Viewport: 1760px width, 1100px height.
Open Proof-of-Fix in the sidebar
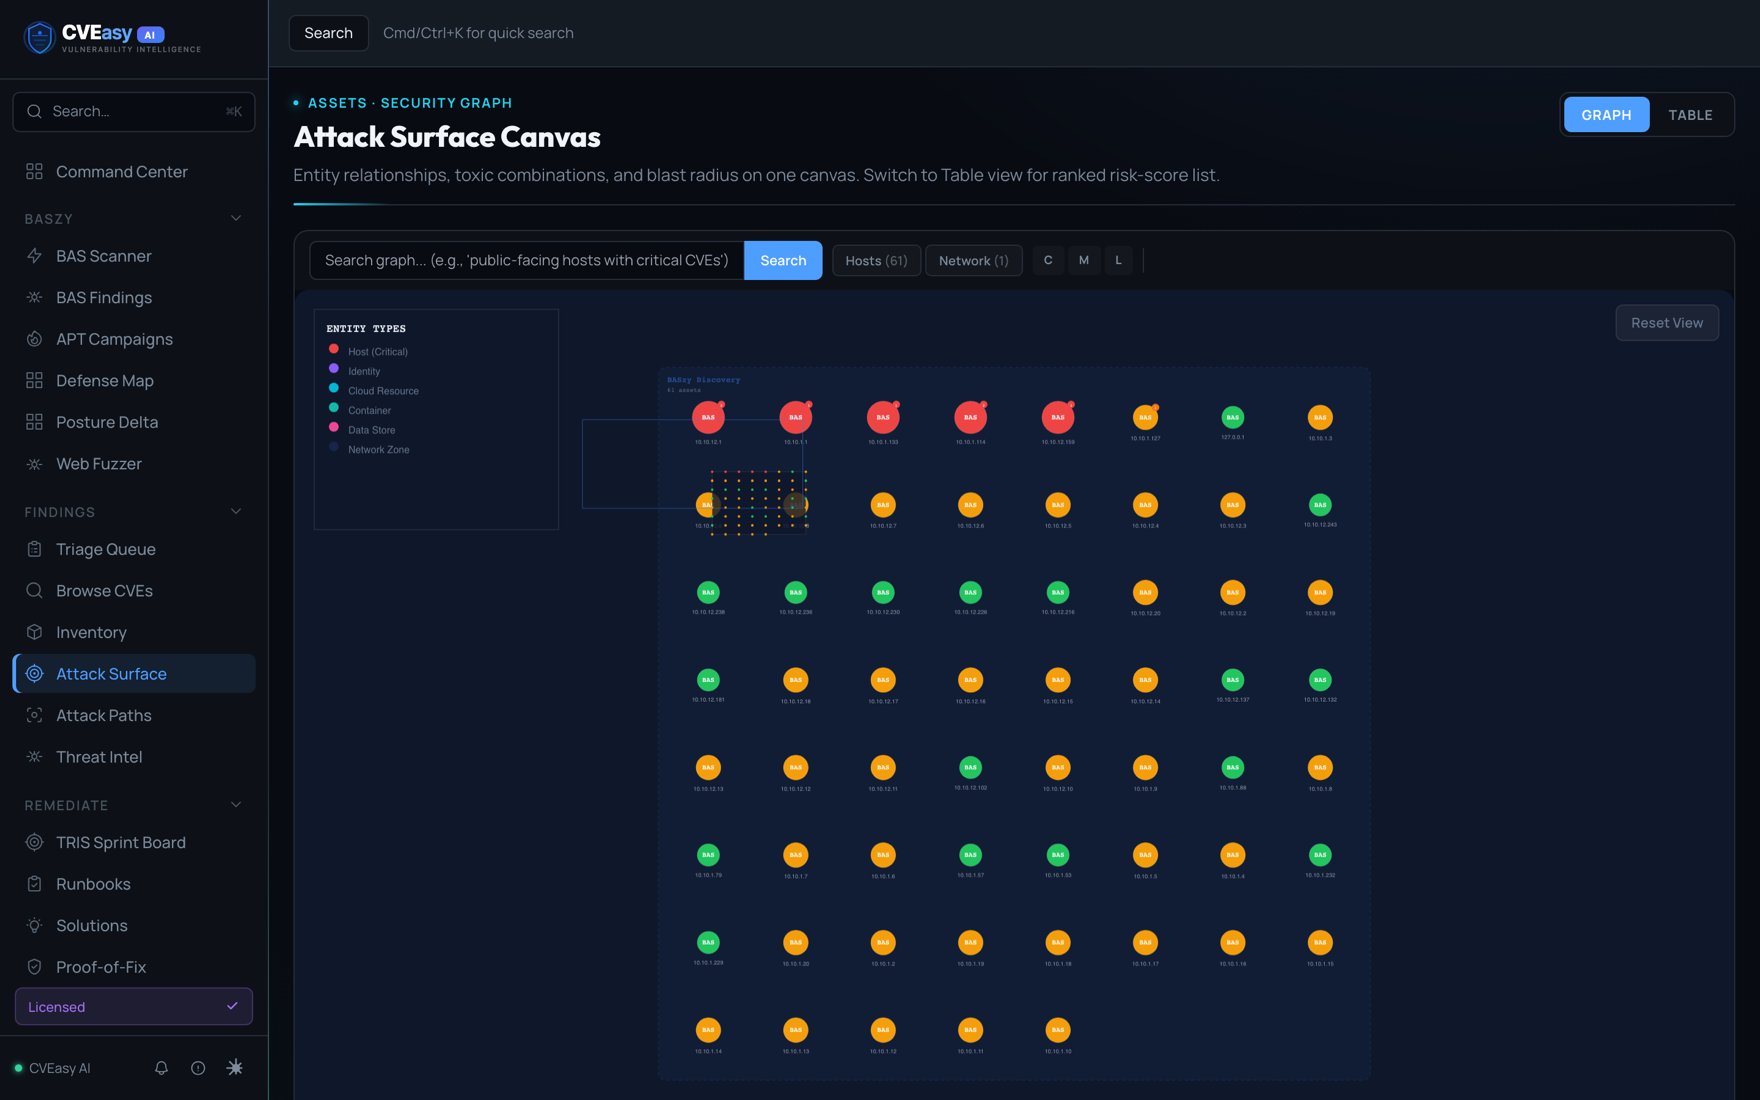(133, 967)
